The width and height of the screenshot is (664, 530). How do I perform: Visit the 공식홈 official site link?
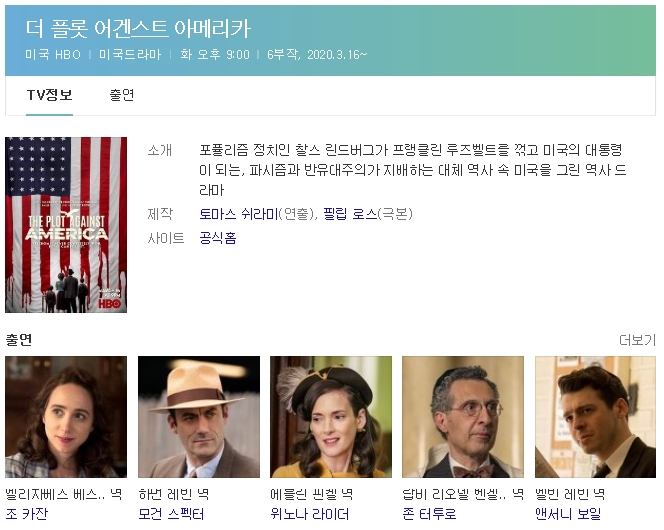click(218, 238)
